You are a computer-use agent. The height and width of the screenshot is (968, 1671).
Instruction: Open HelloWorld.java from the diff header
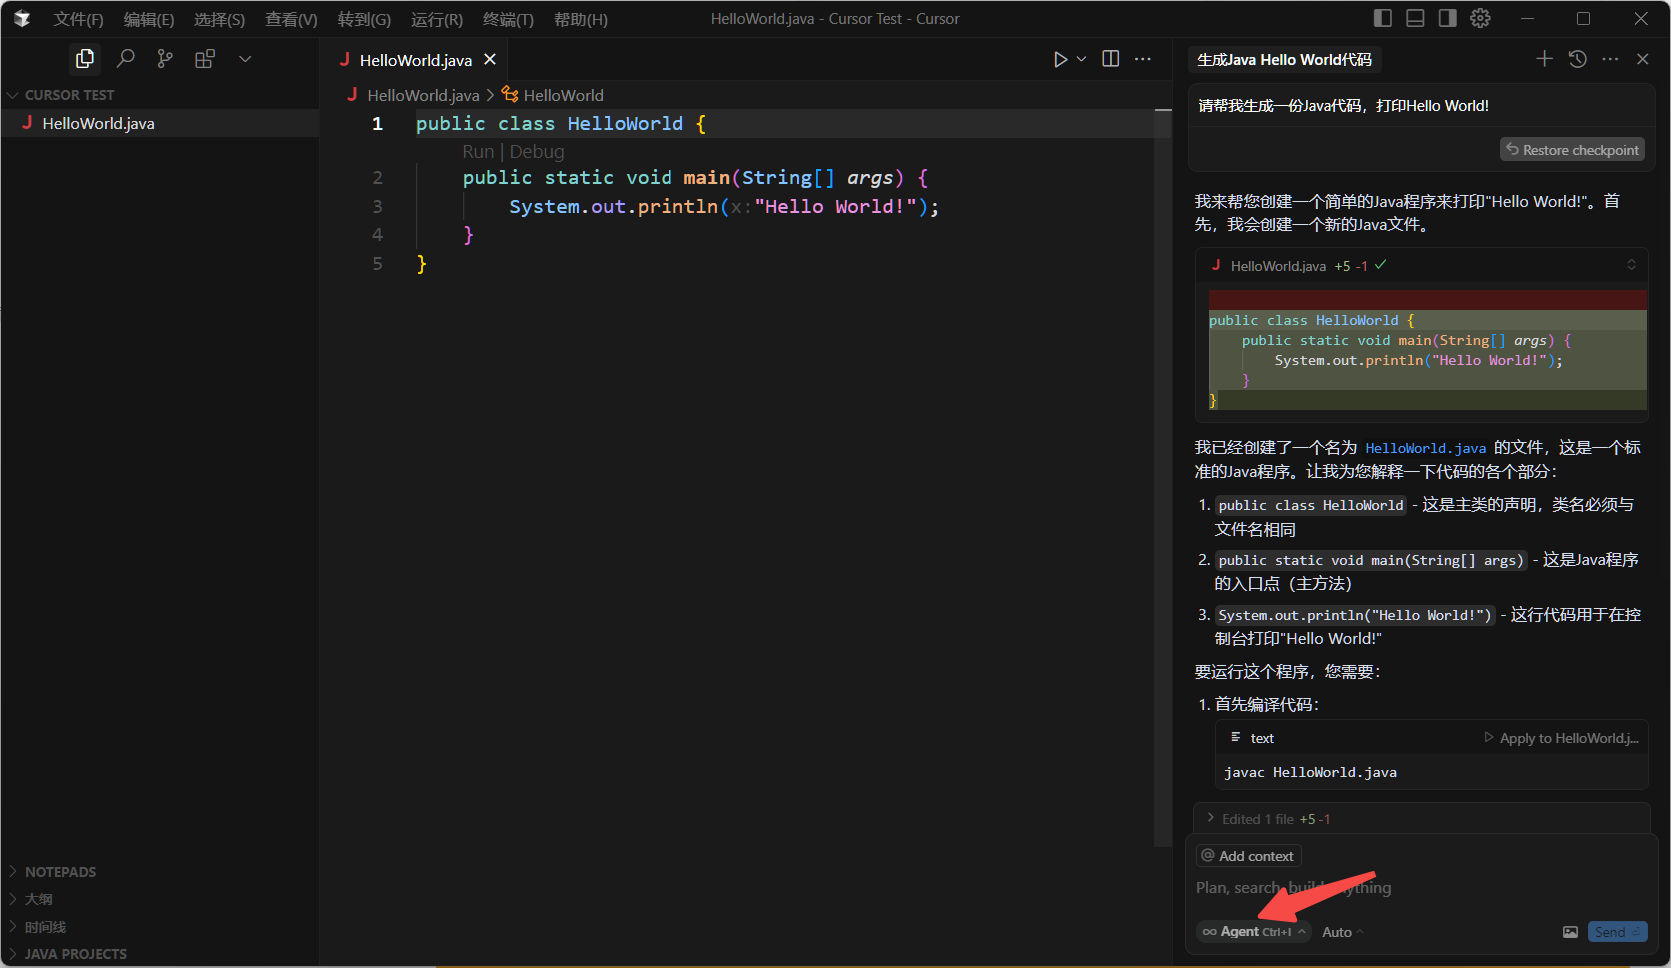pos(1278,266)
